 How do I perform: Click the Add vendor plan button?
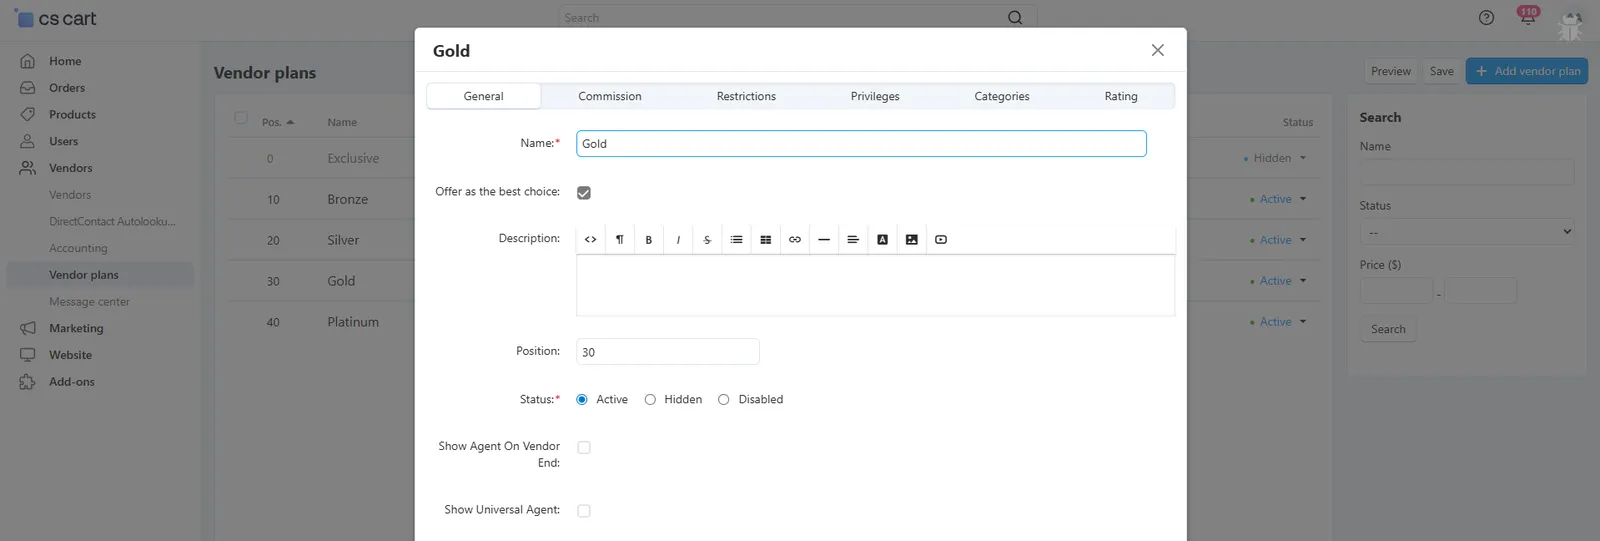pos(1527,71)
